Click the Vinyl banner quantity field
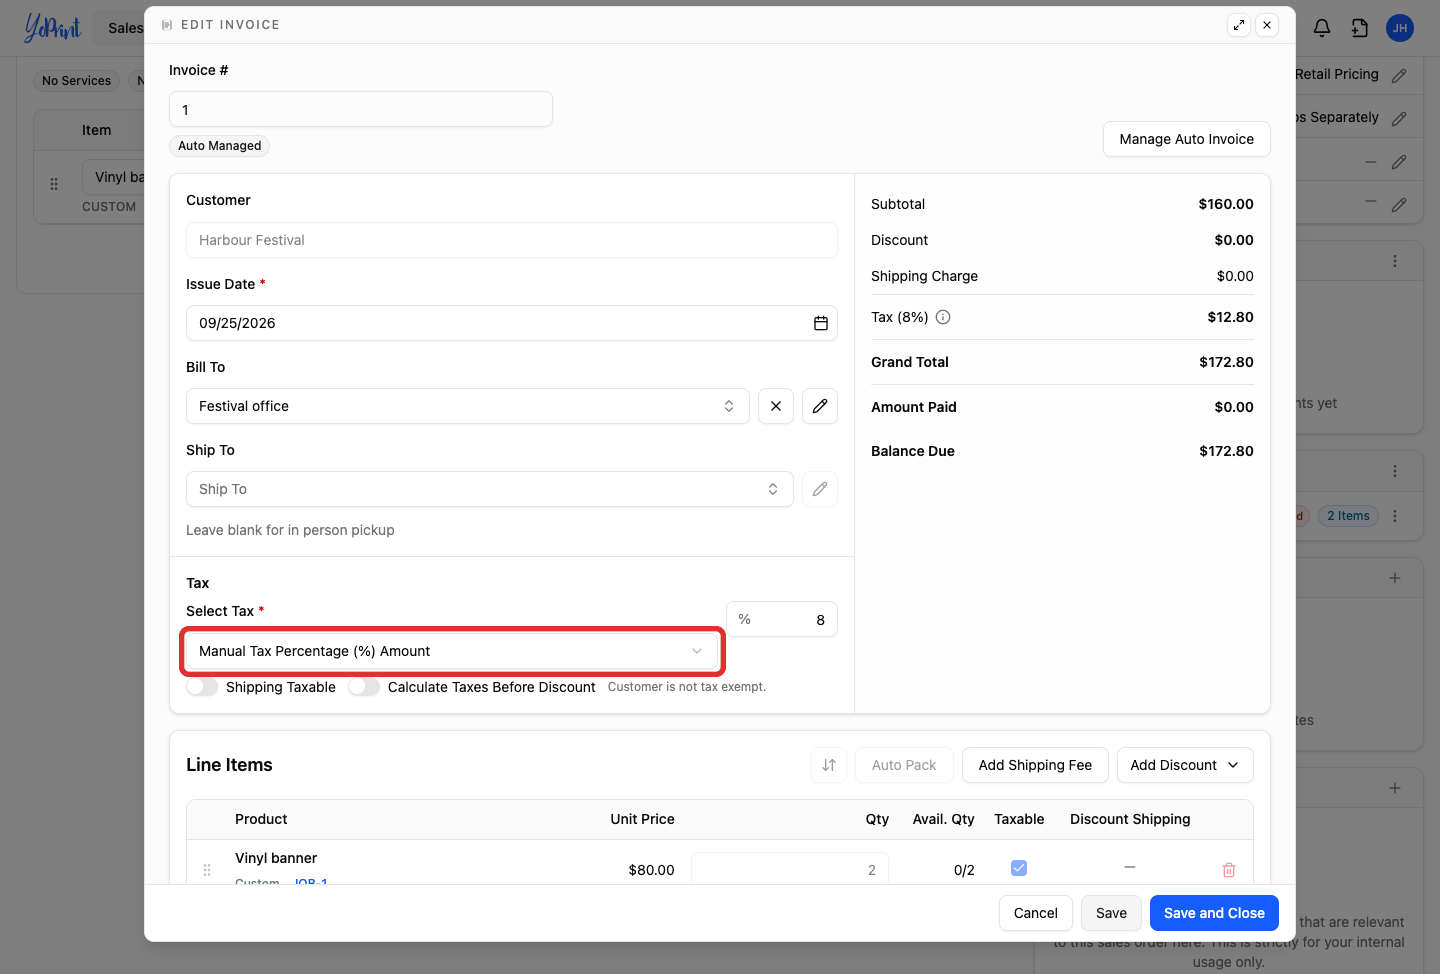1440x974 pixels. 790,870
